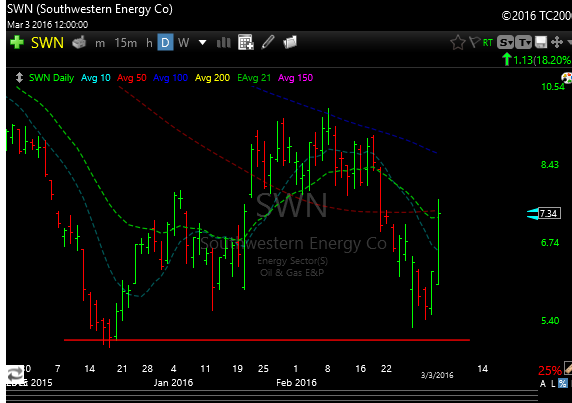Image resolution: width=572 pixels, height=403 pixels.
Task: Toggle the highlighted % percent scale button
Action: (563, 383)
